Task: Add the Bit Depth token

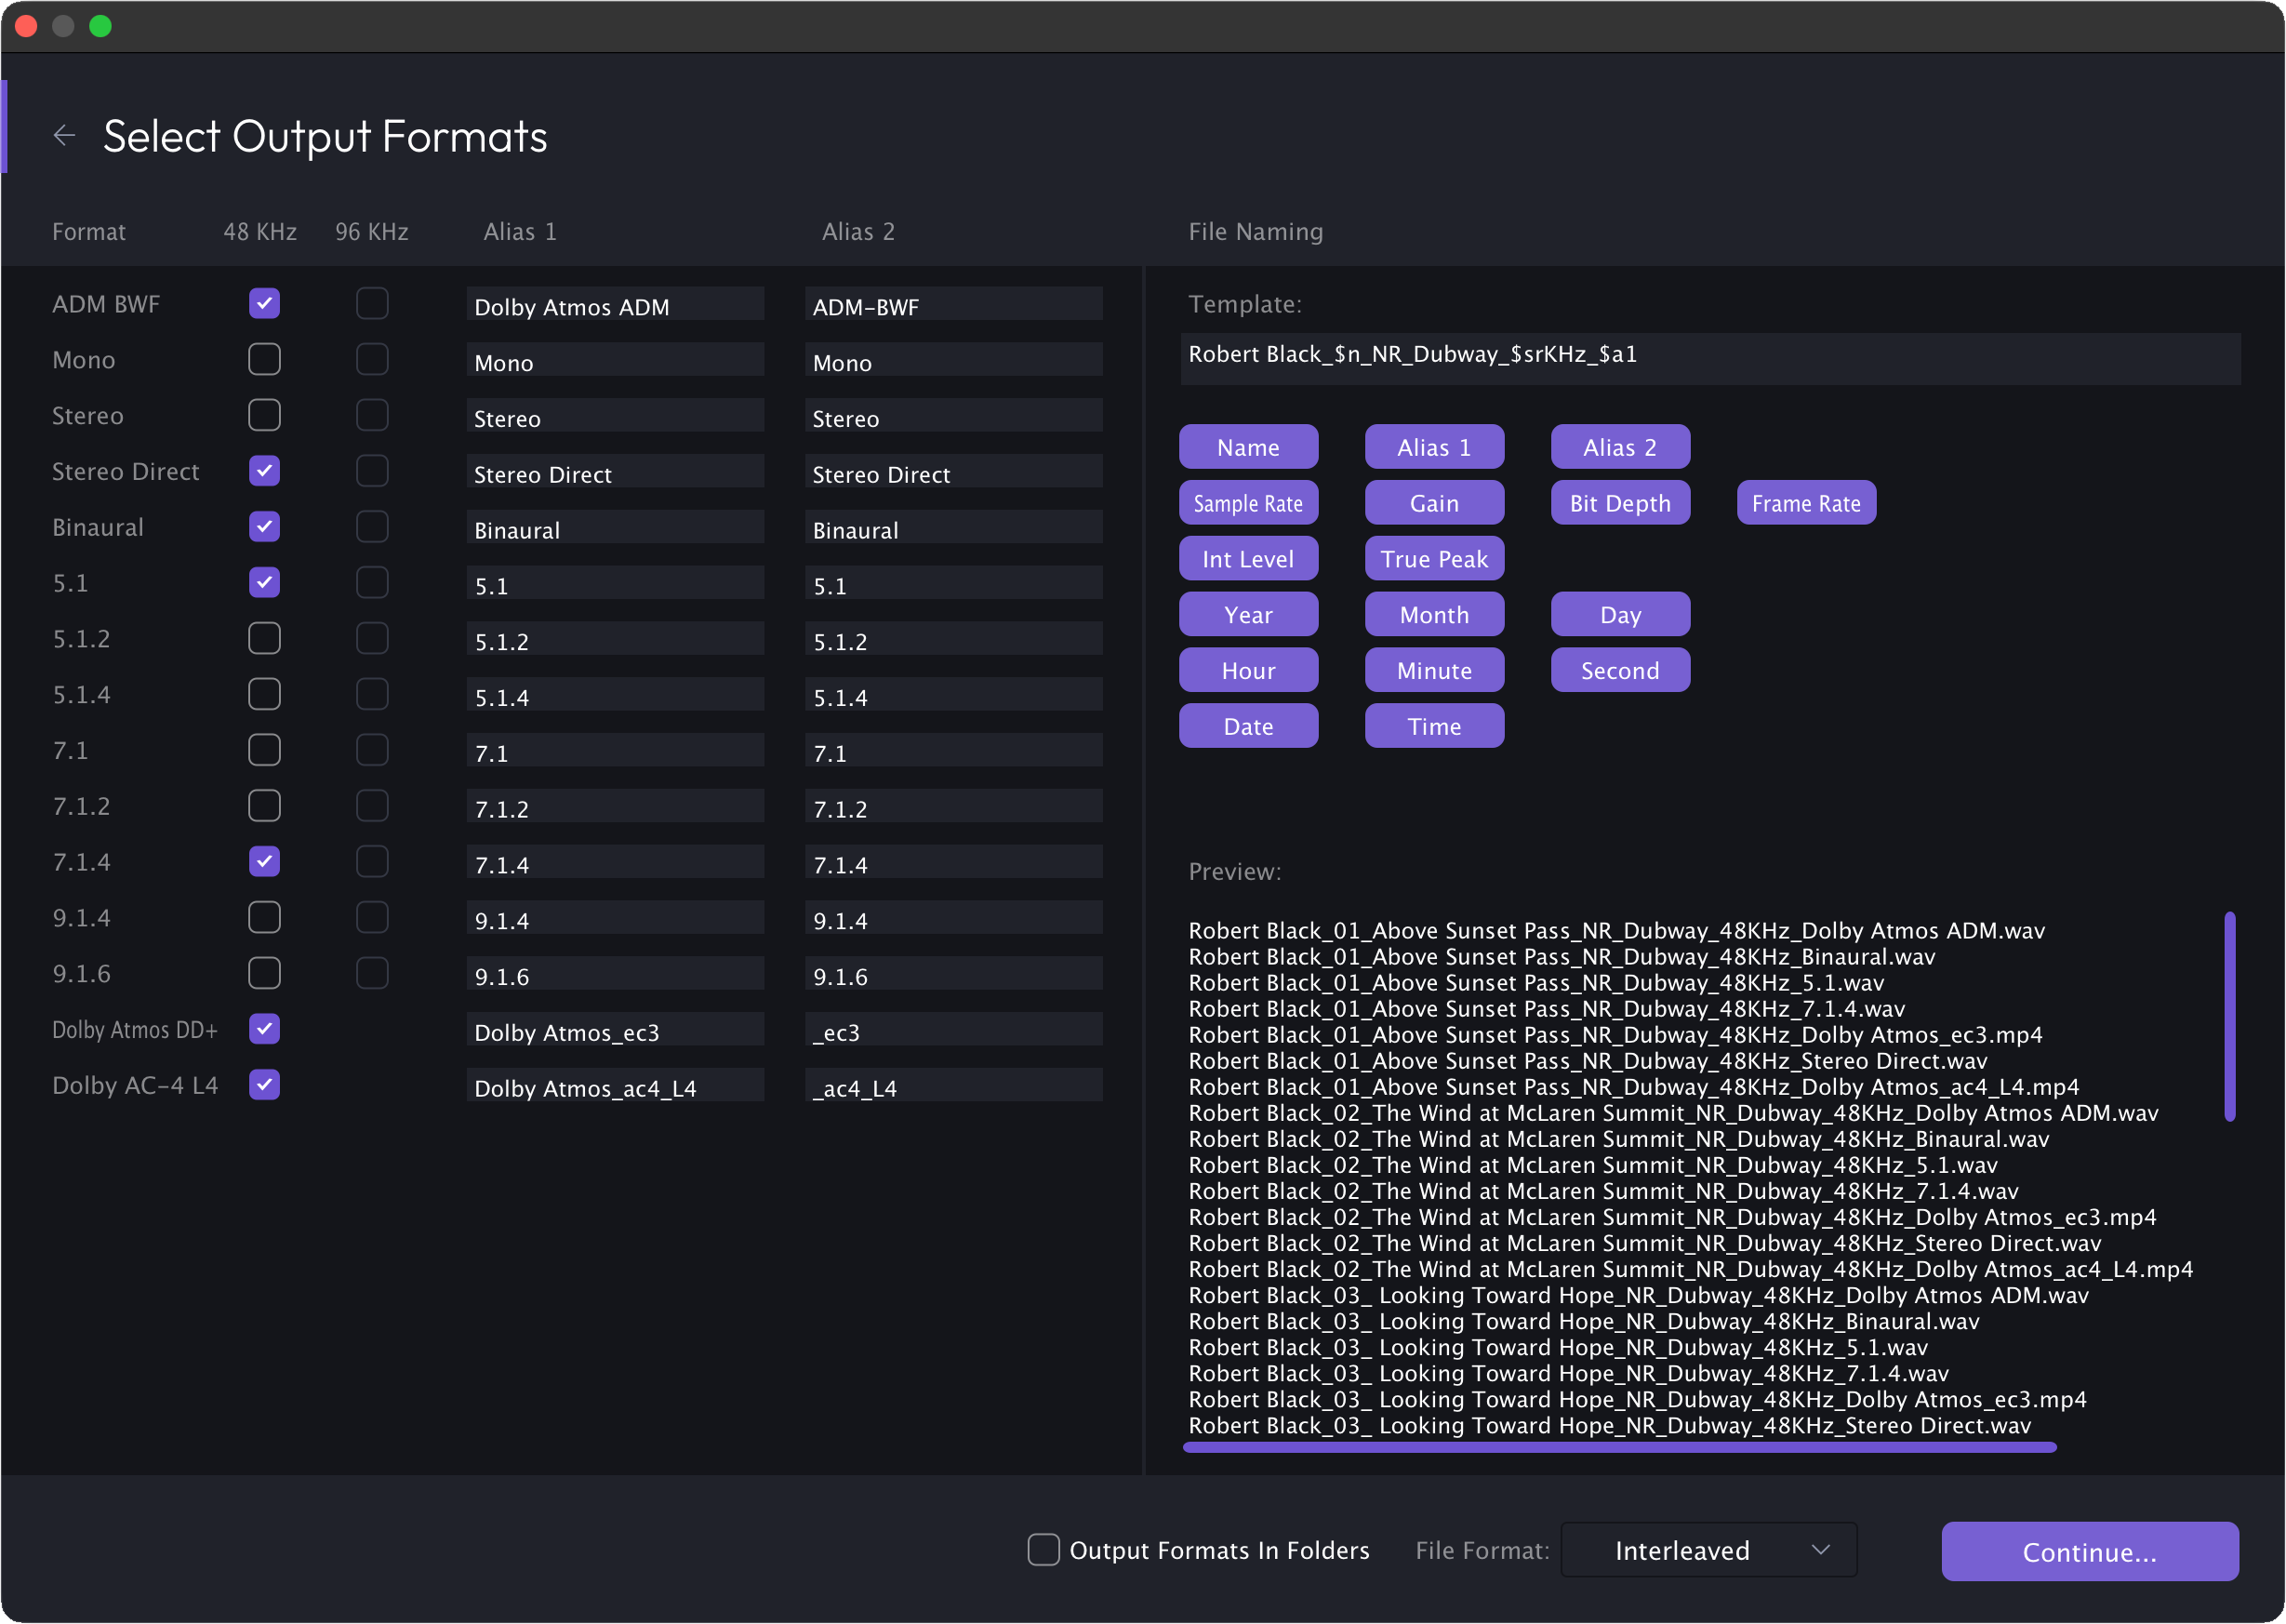Action: 1620,503
